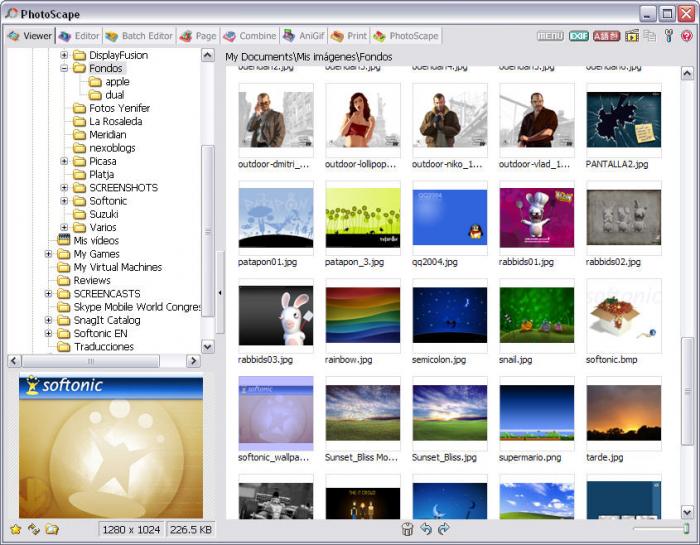700x545 pixels.
Task: Click the large softonic preview image
Action: click(x=111, y=447)
